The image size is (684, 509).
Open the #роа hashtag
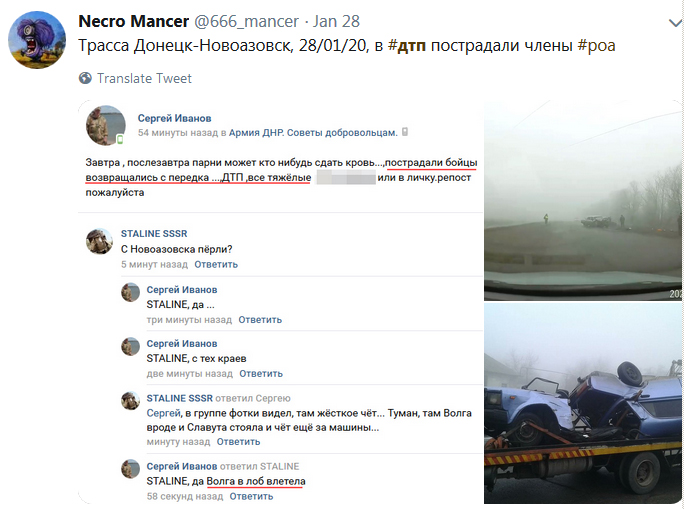point(596,45)
